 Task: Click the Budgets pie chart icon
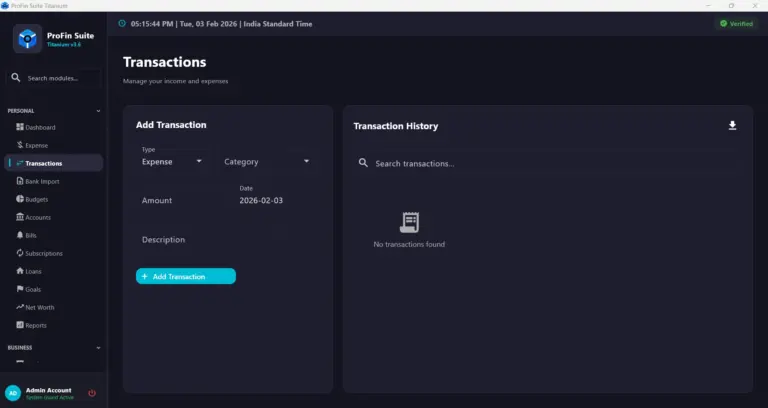20,199
